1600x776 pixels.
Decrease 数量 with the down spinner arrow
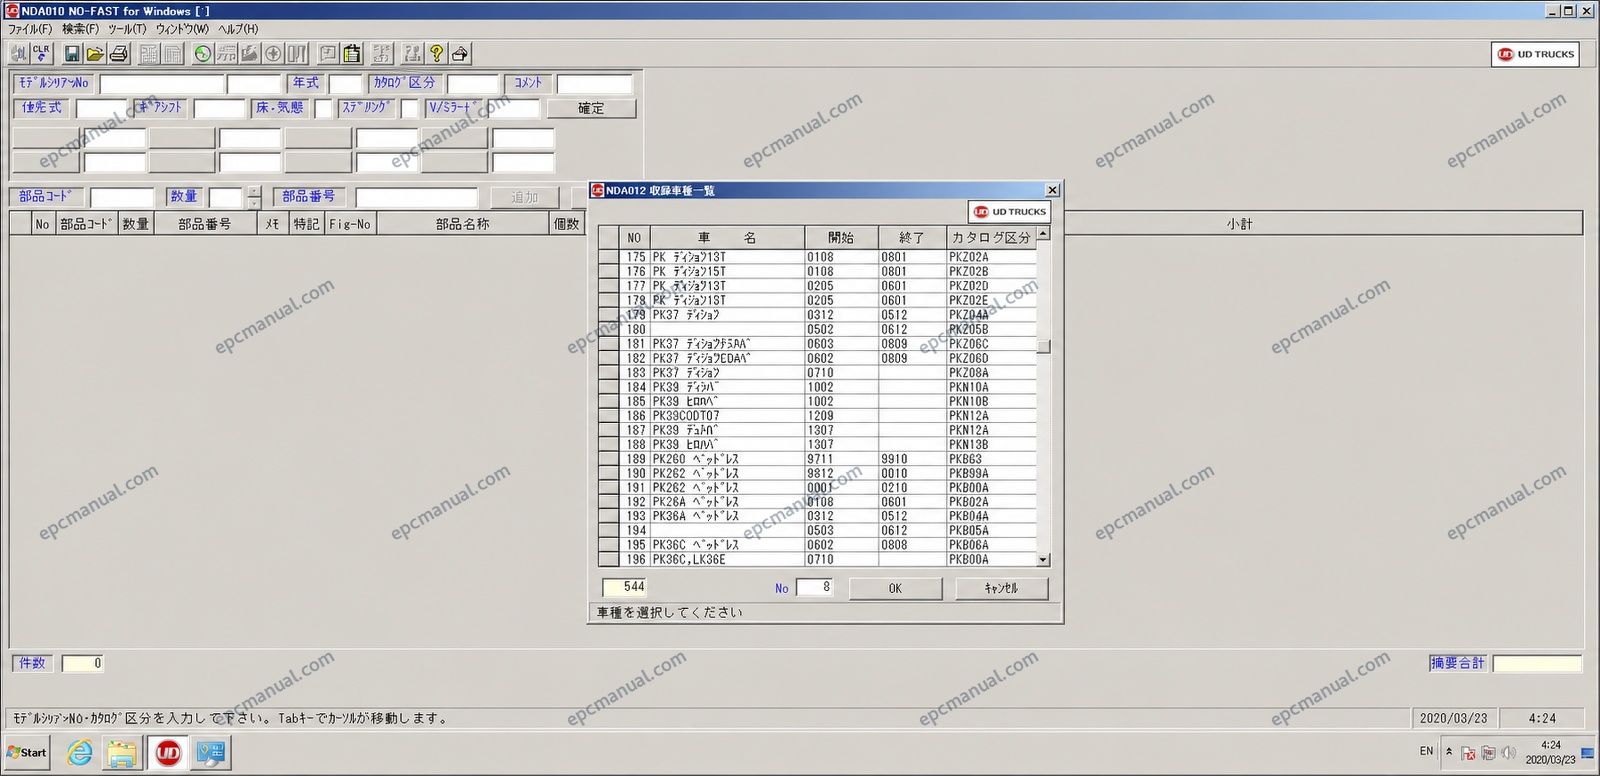tap(254, 203)
